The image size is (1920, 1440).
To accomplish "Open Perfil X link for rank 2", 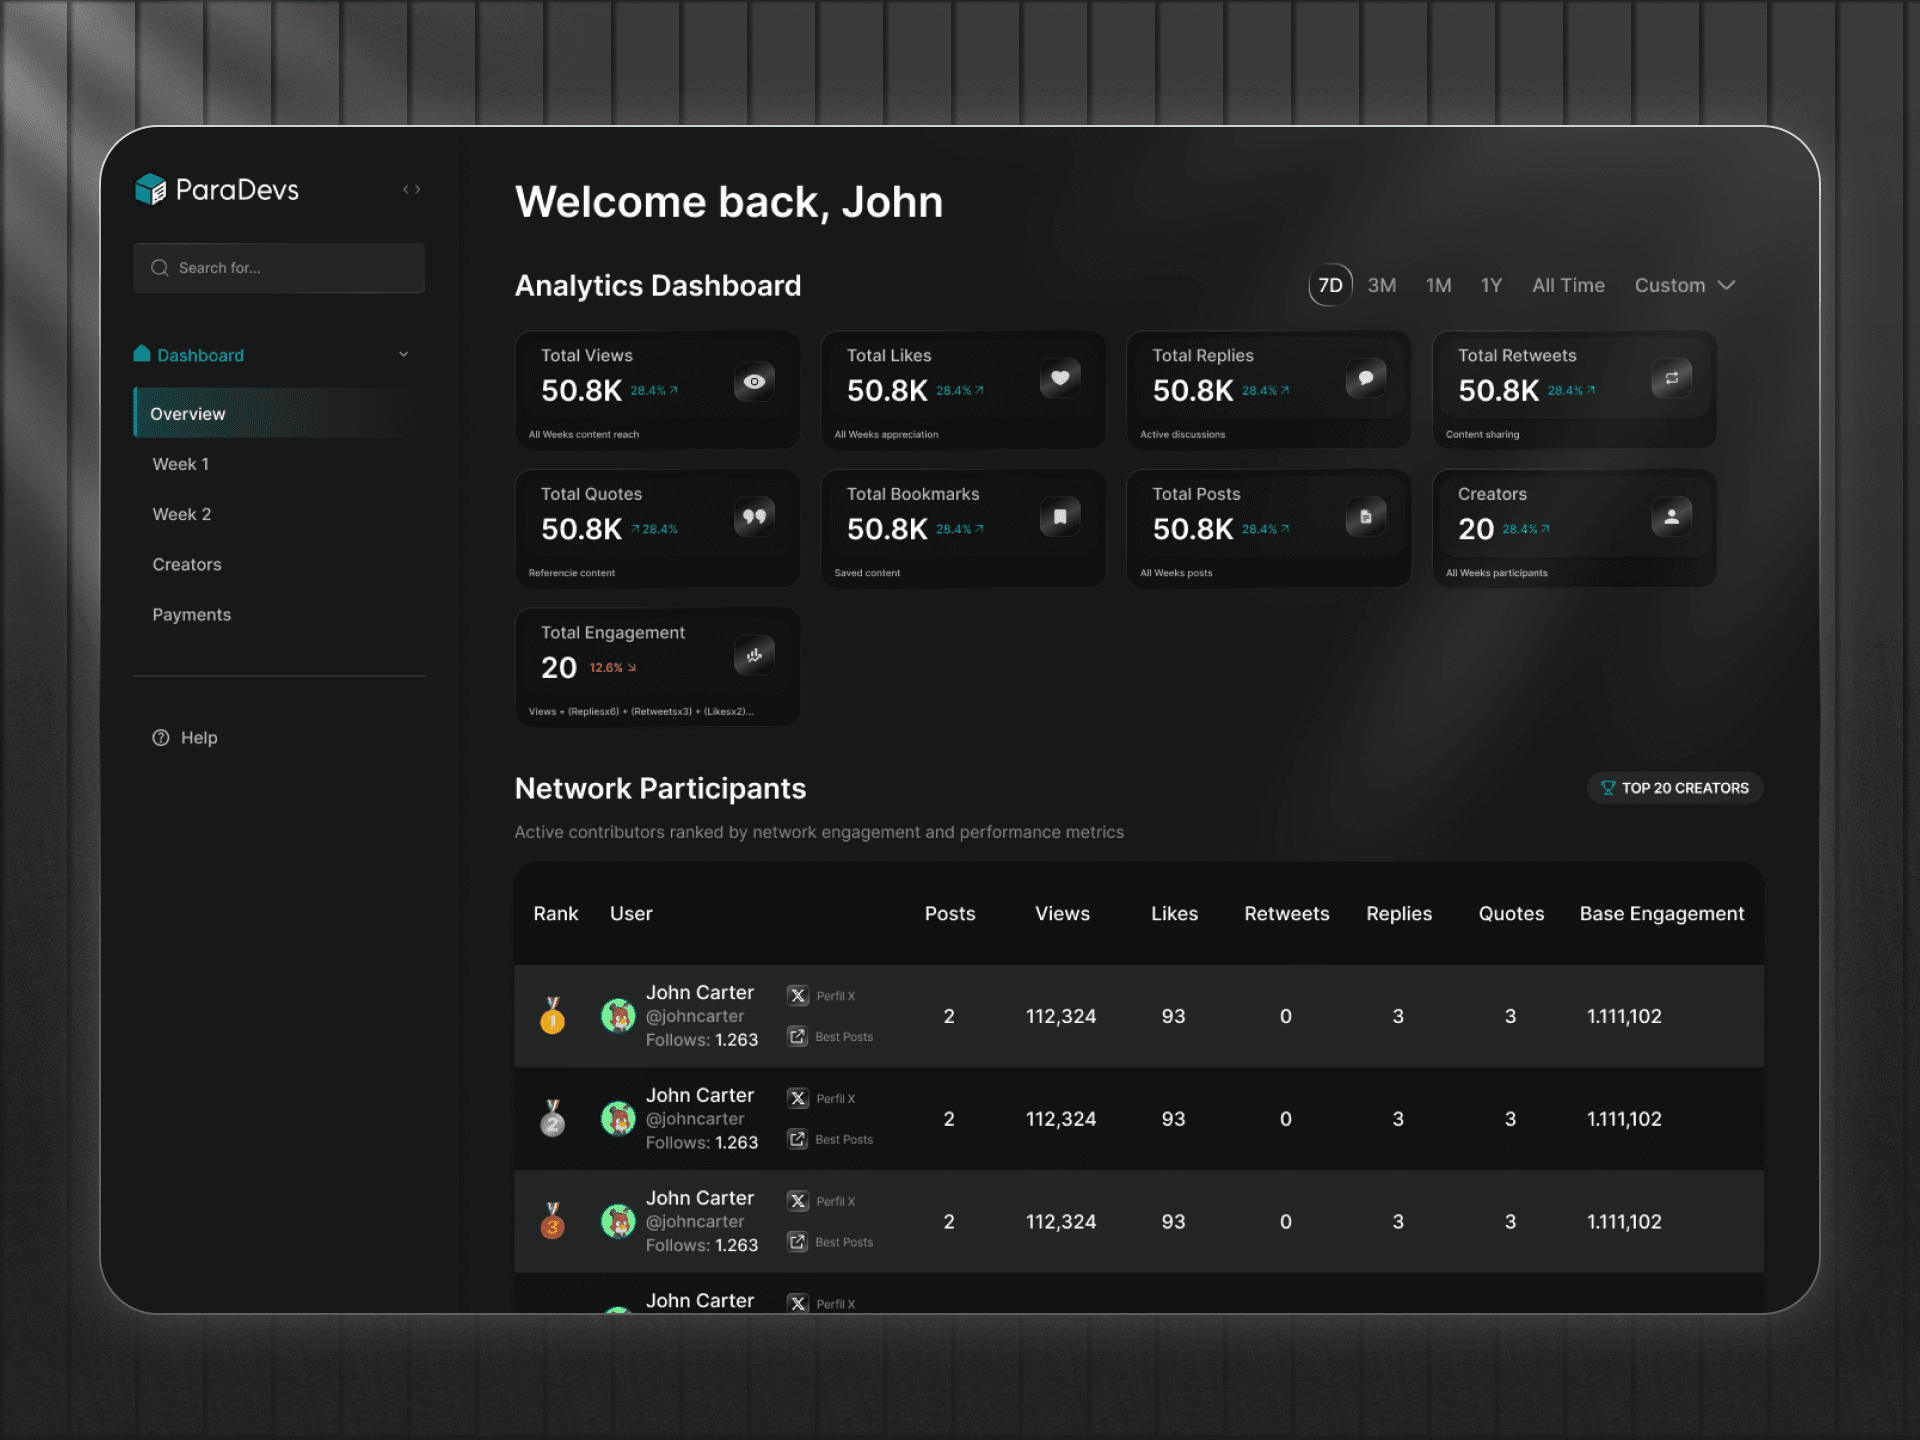I will 835,1098.
